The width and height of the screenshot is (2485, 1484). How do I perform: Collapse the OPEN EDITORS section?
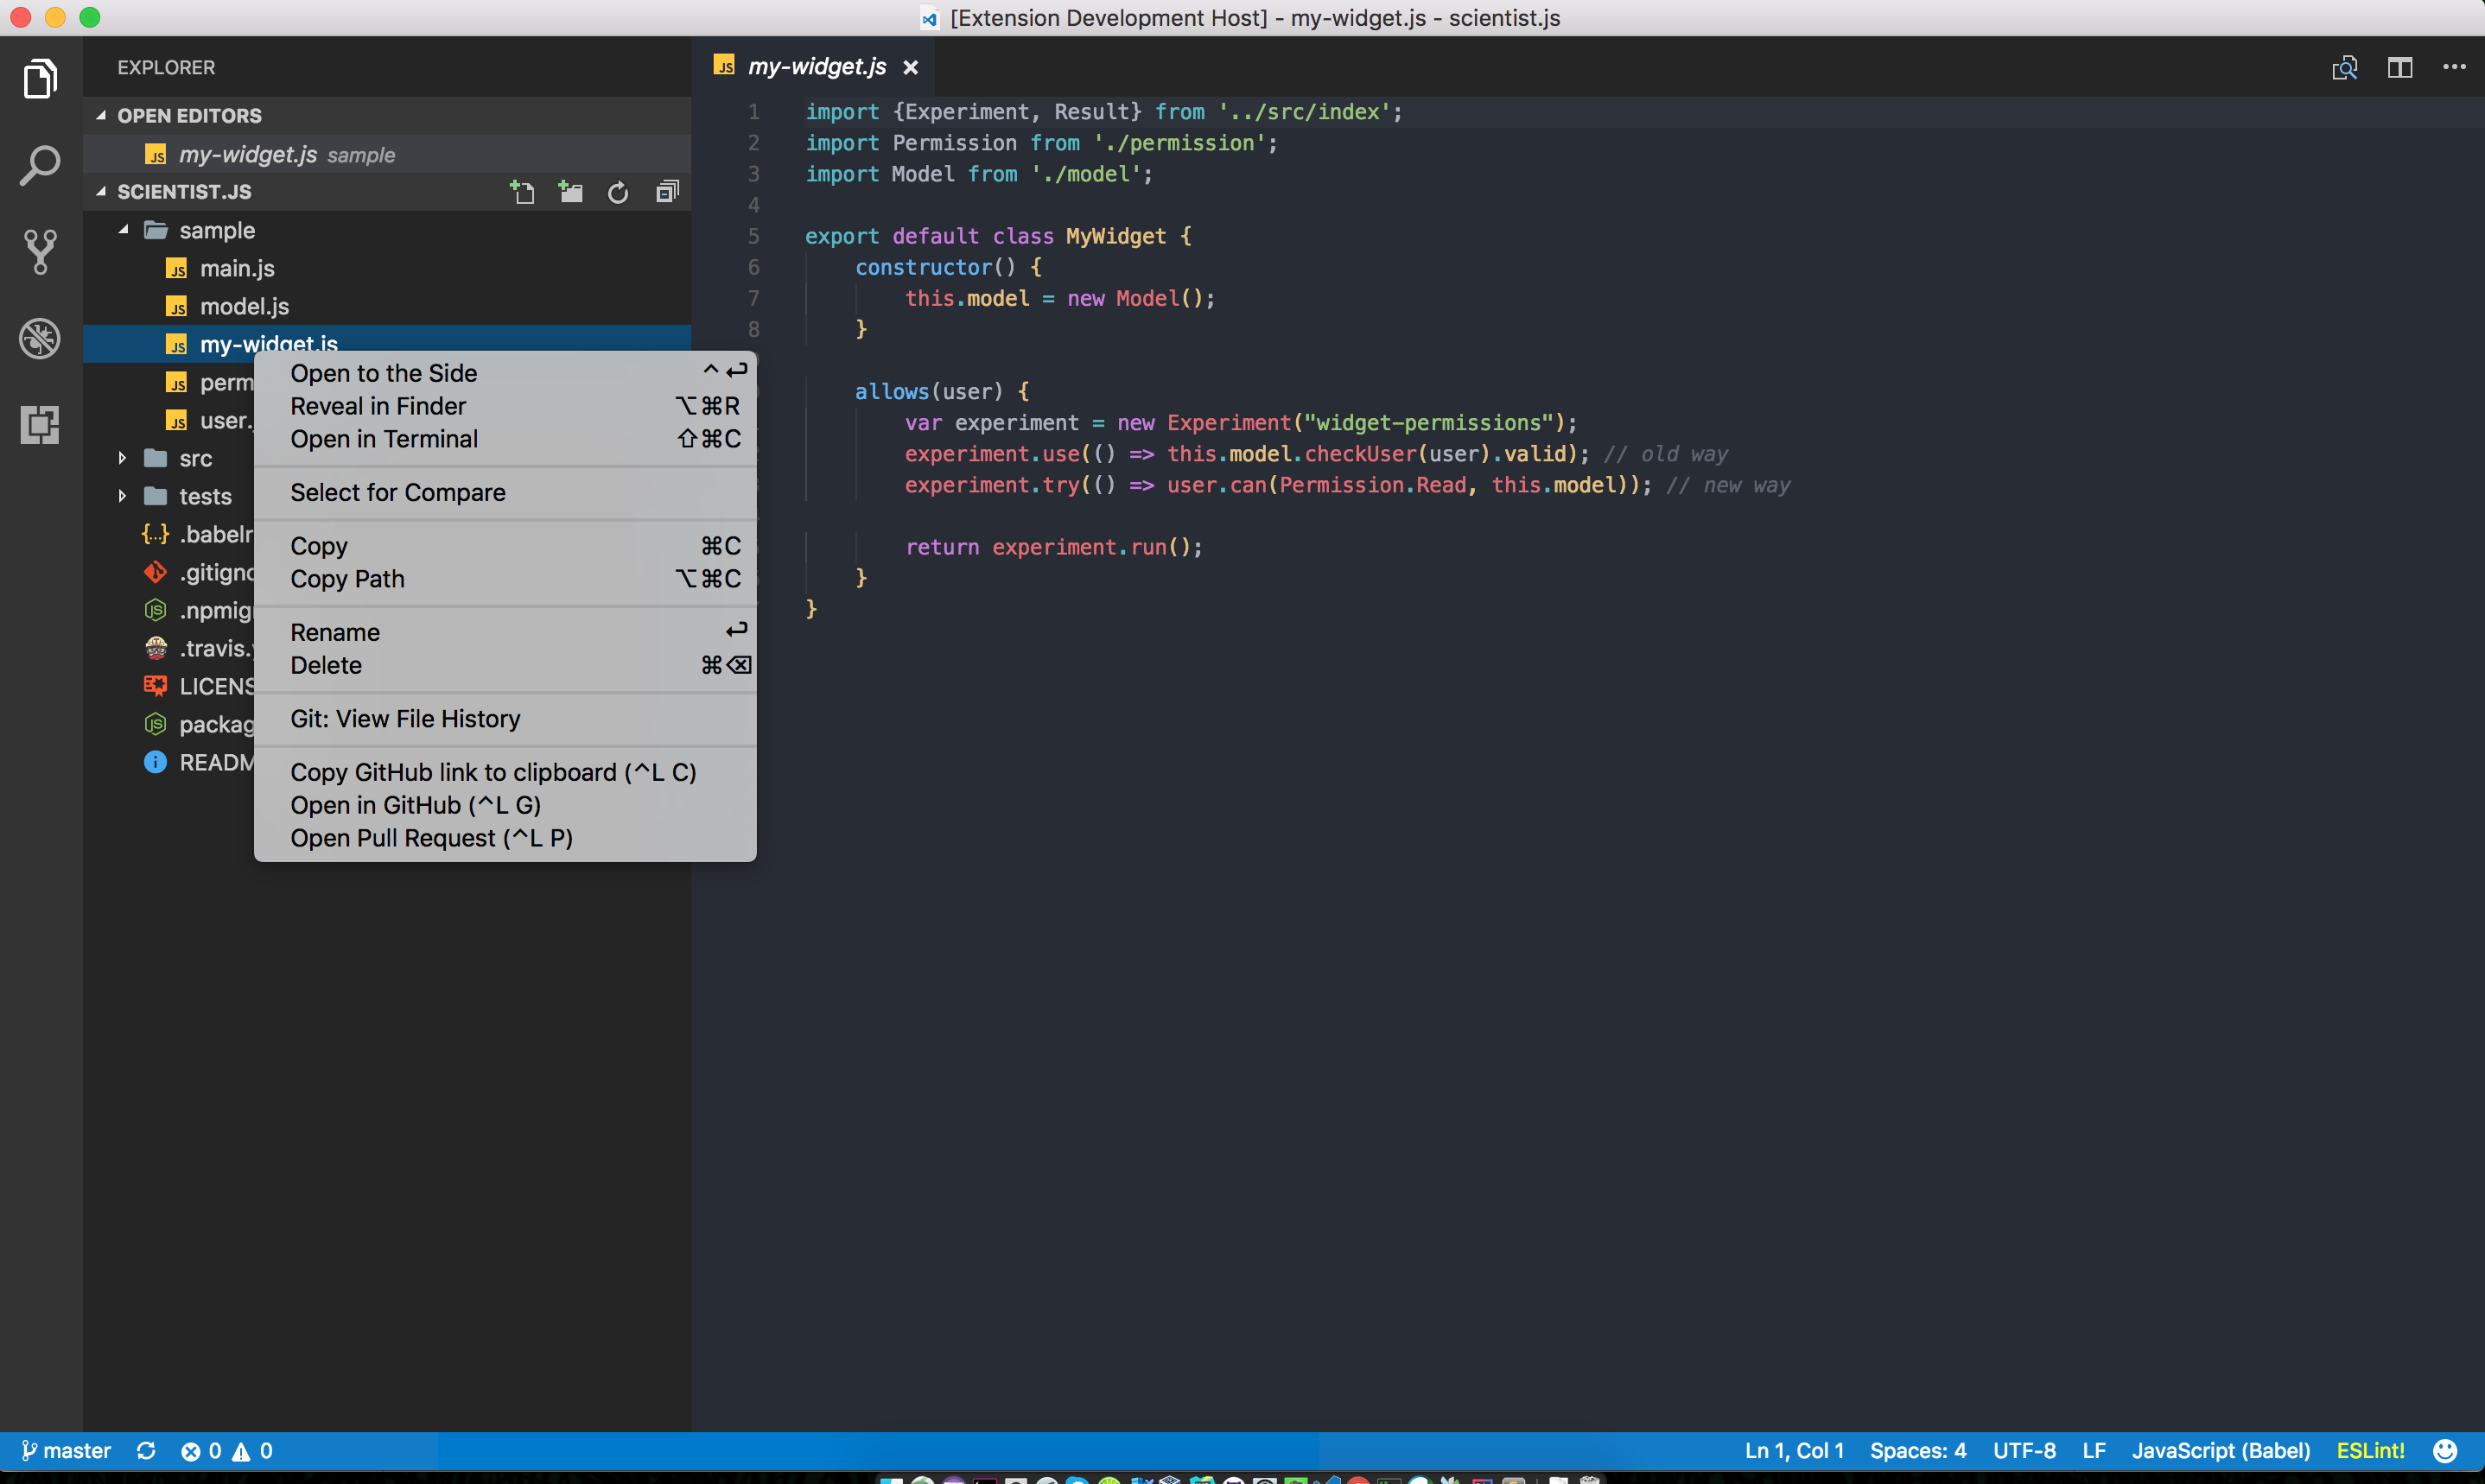(x=189, y=116)
